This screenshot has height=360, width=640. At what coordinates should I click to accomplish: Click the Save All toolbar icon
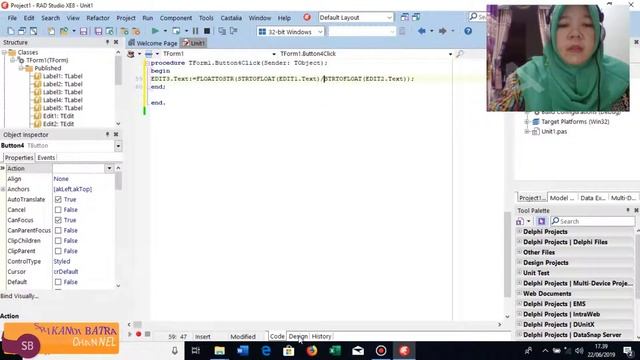pos(98,31)
